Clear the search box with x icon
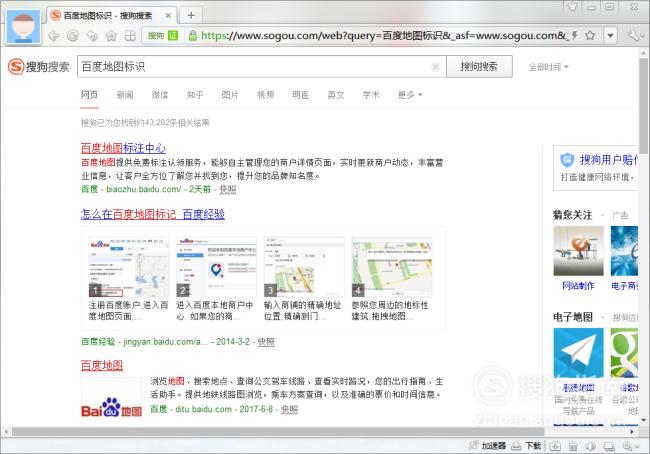Viewport: 650px width, 454px height. point(435,67)
